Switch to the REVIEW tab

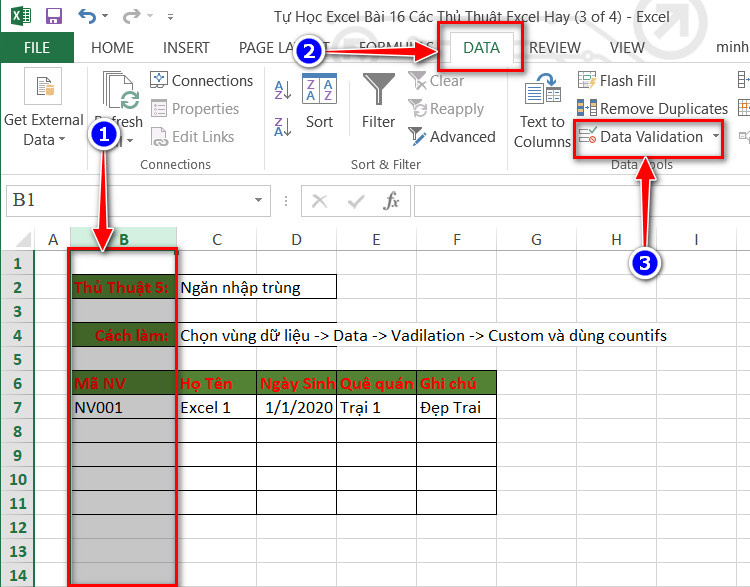(x=555, y=47)
